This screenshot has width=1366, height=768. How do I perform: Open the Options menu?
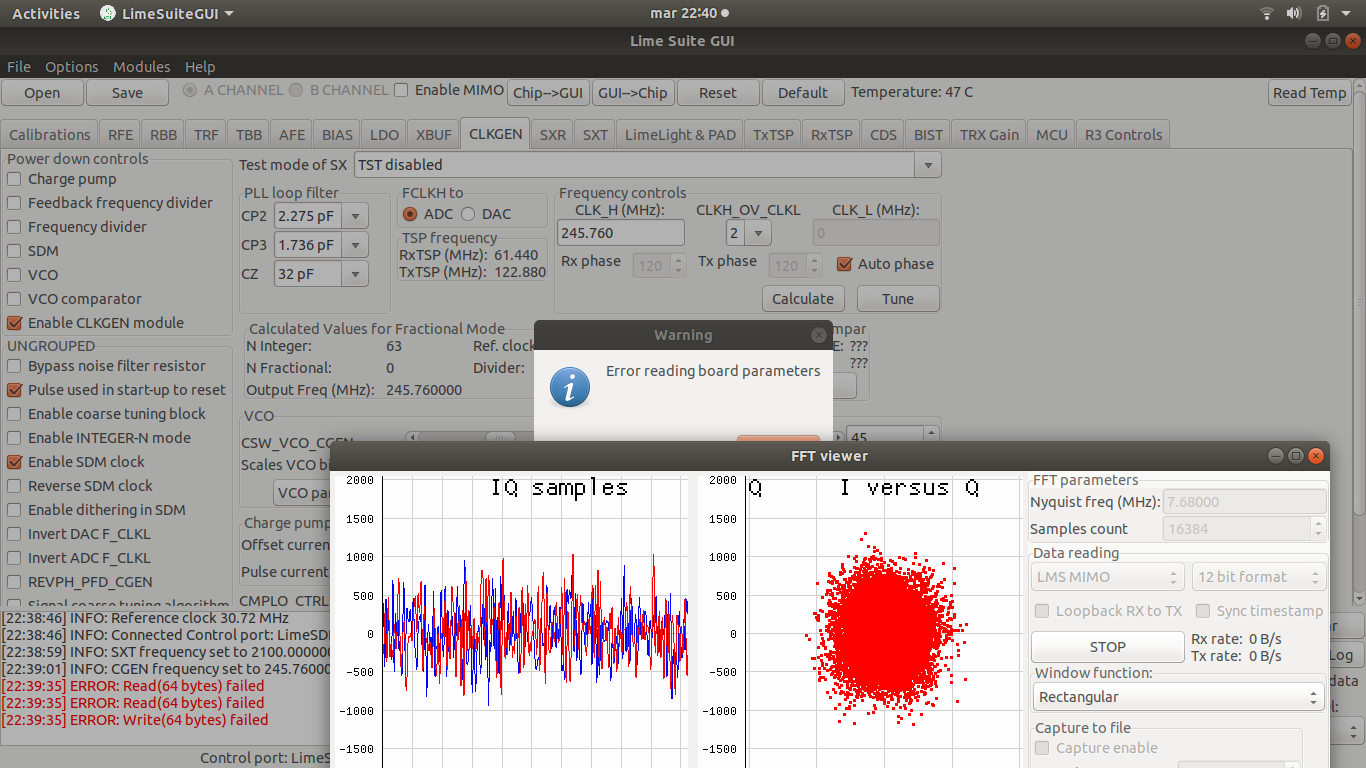click(x=71, y=67)
